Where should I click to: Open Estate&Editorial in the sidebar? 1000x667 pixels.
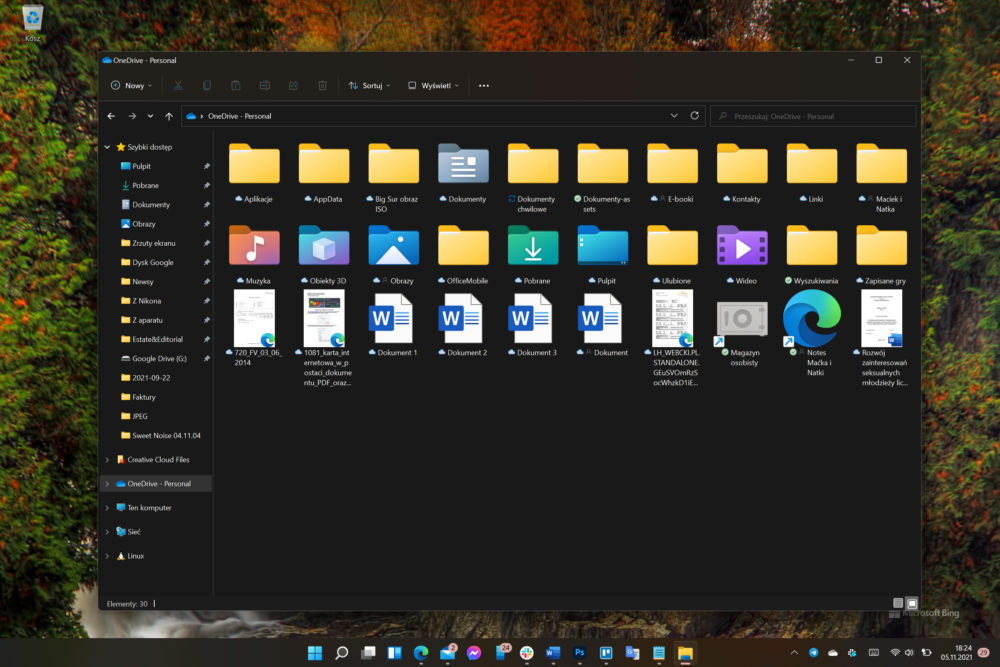click(156, 339)
